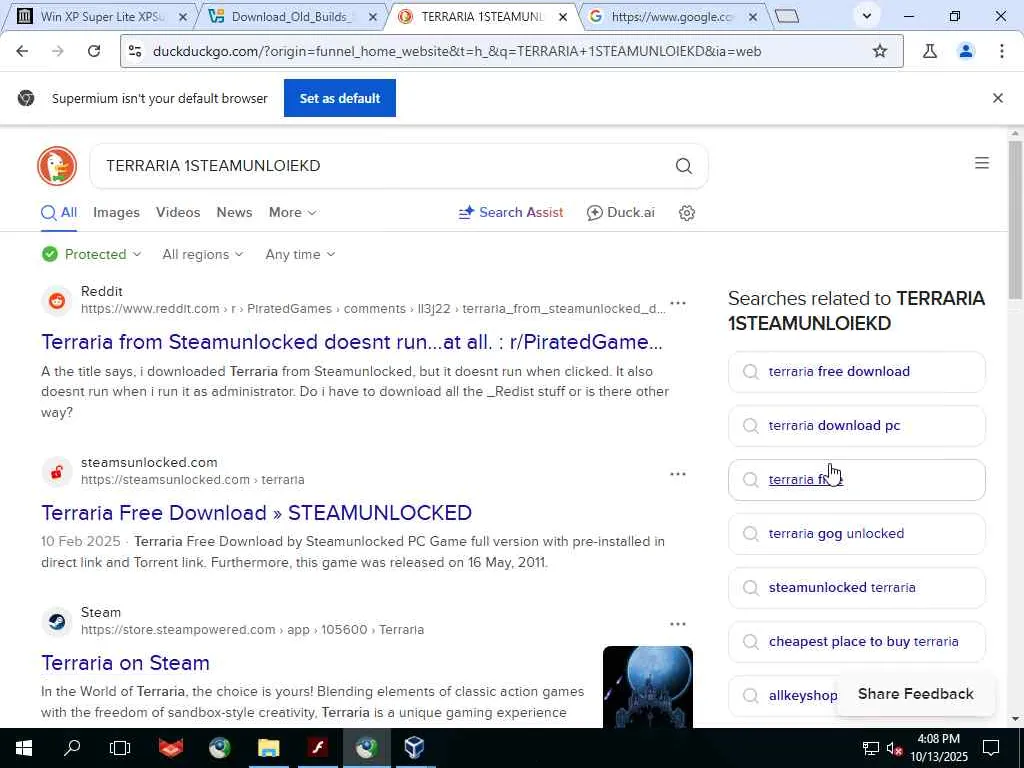Open Task View on taskbar

[x=120, y=748]
